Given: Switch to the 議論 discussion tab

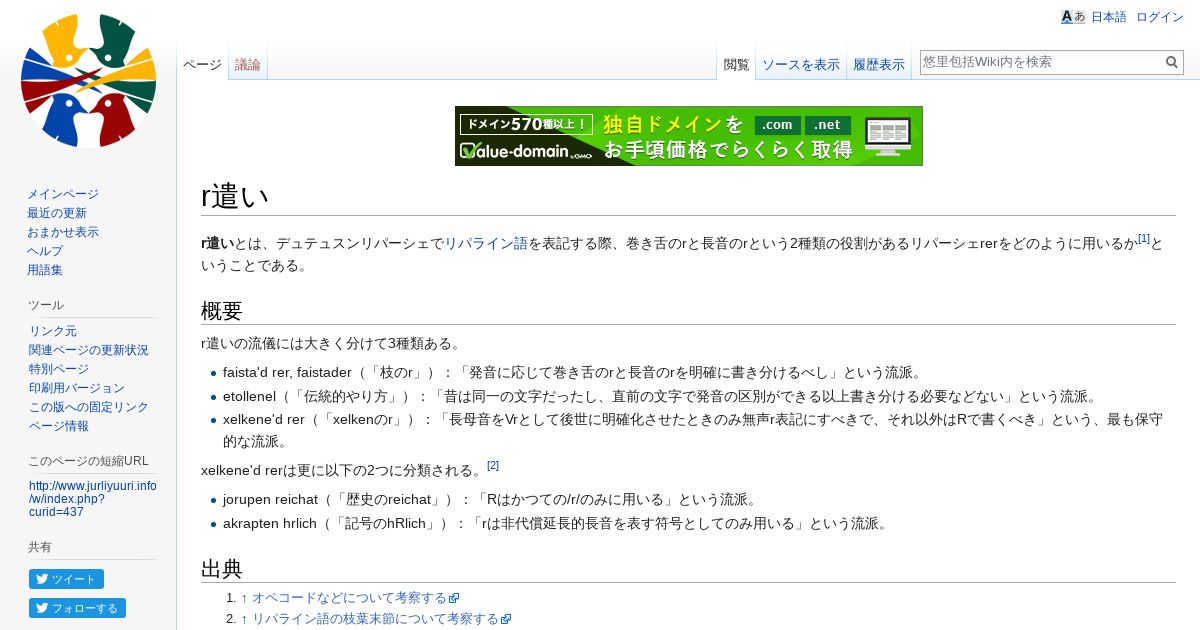Looking at the screenshot, I should click(248, 64).
